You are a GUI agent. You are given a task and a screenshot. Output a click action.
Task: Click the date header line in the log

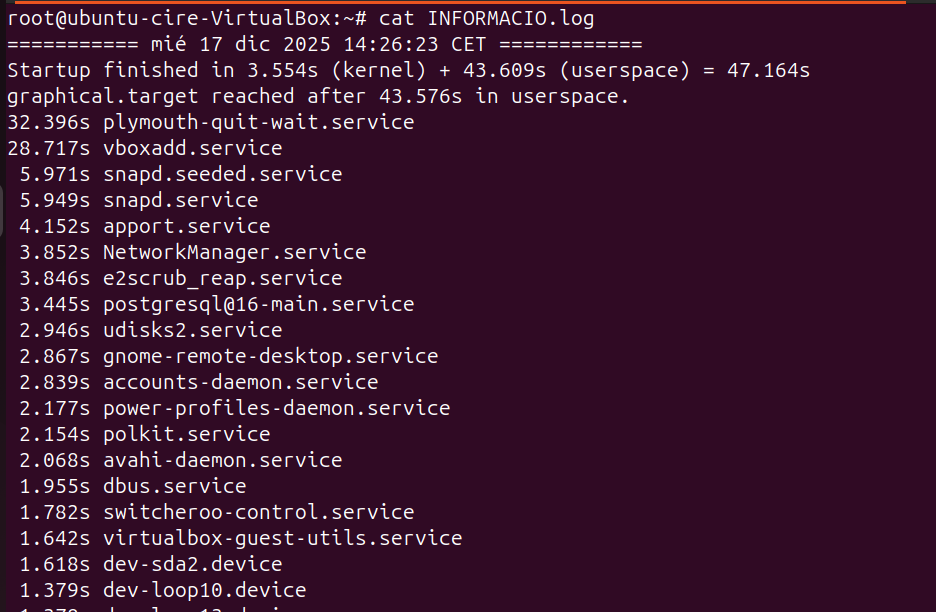[325, 44]
